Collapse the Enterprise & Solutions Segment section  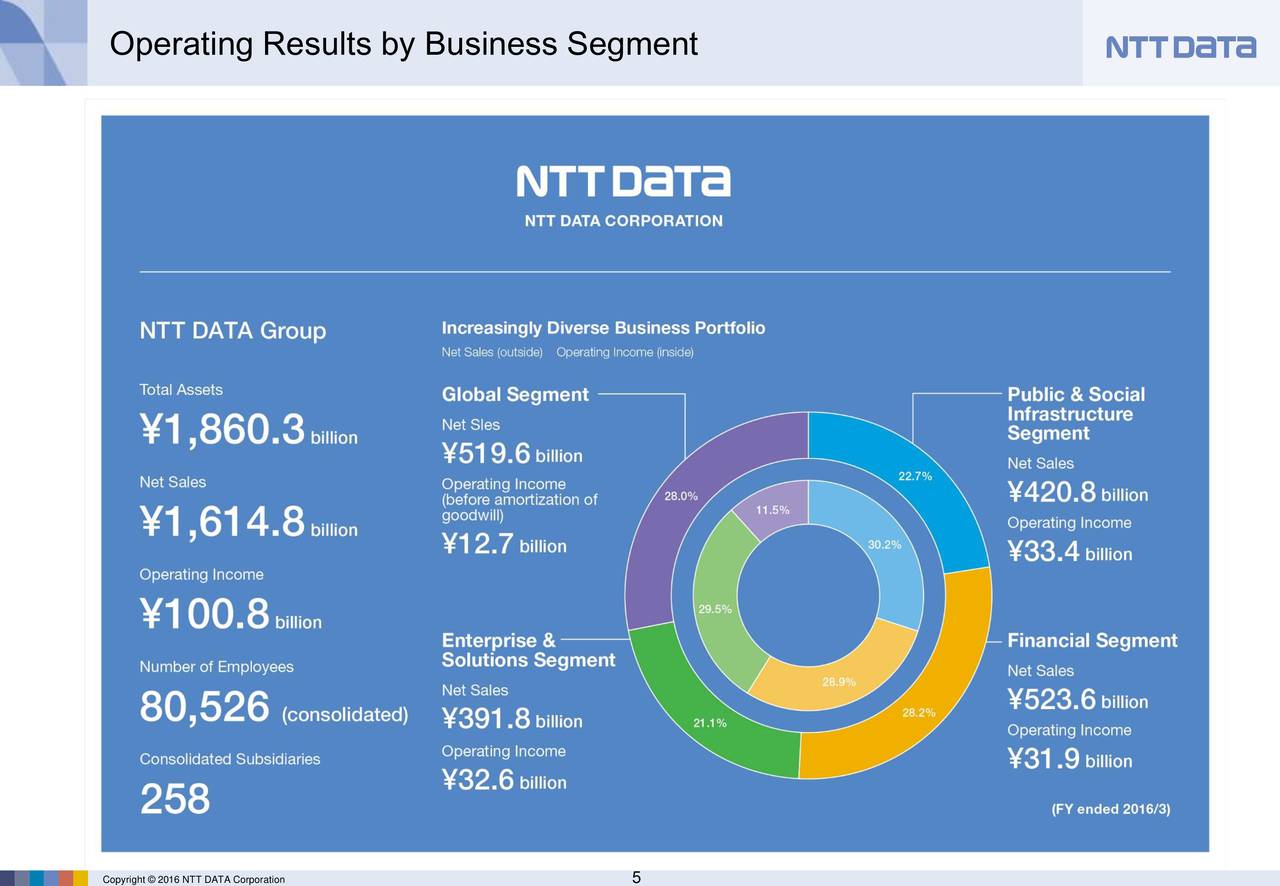tap(528, 651)
